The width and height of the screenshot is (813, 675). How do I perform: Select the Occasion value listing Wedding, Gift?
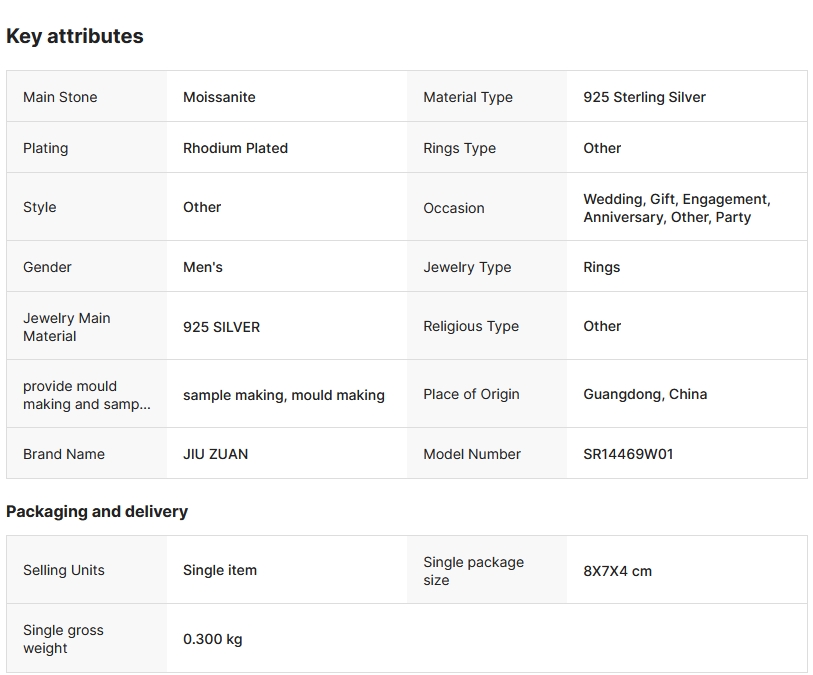(x=676, y=208)
